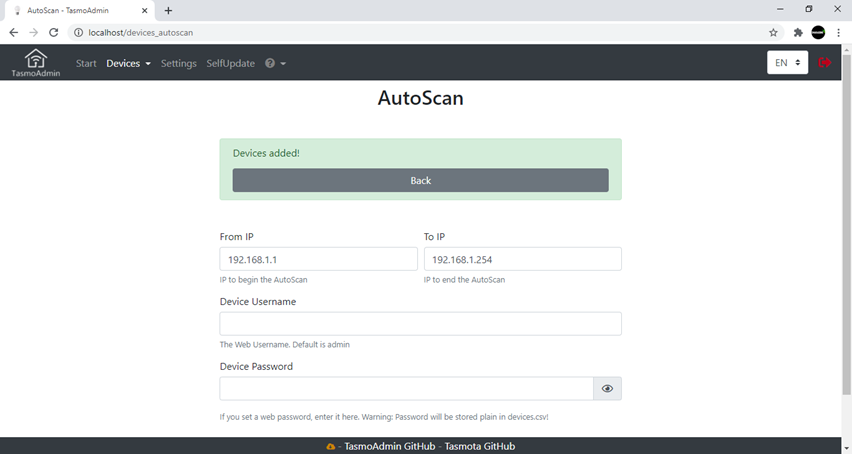Open the SelfUpdate page
Screen dimensions: 852x454
(x=230, y=63)
